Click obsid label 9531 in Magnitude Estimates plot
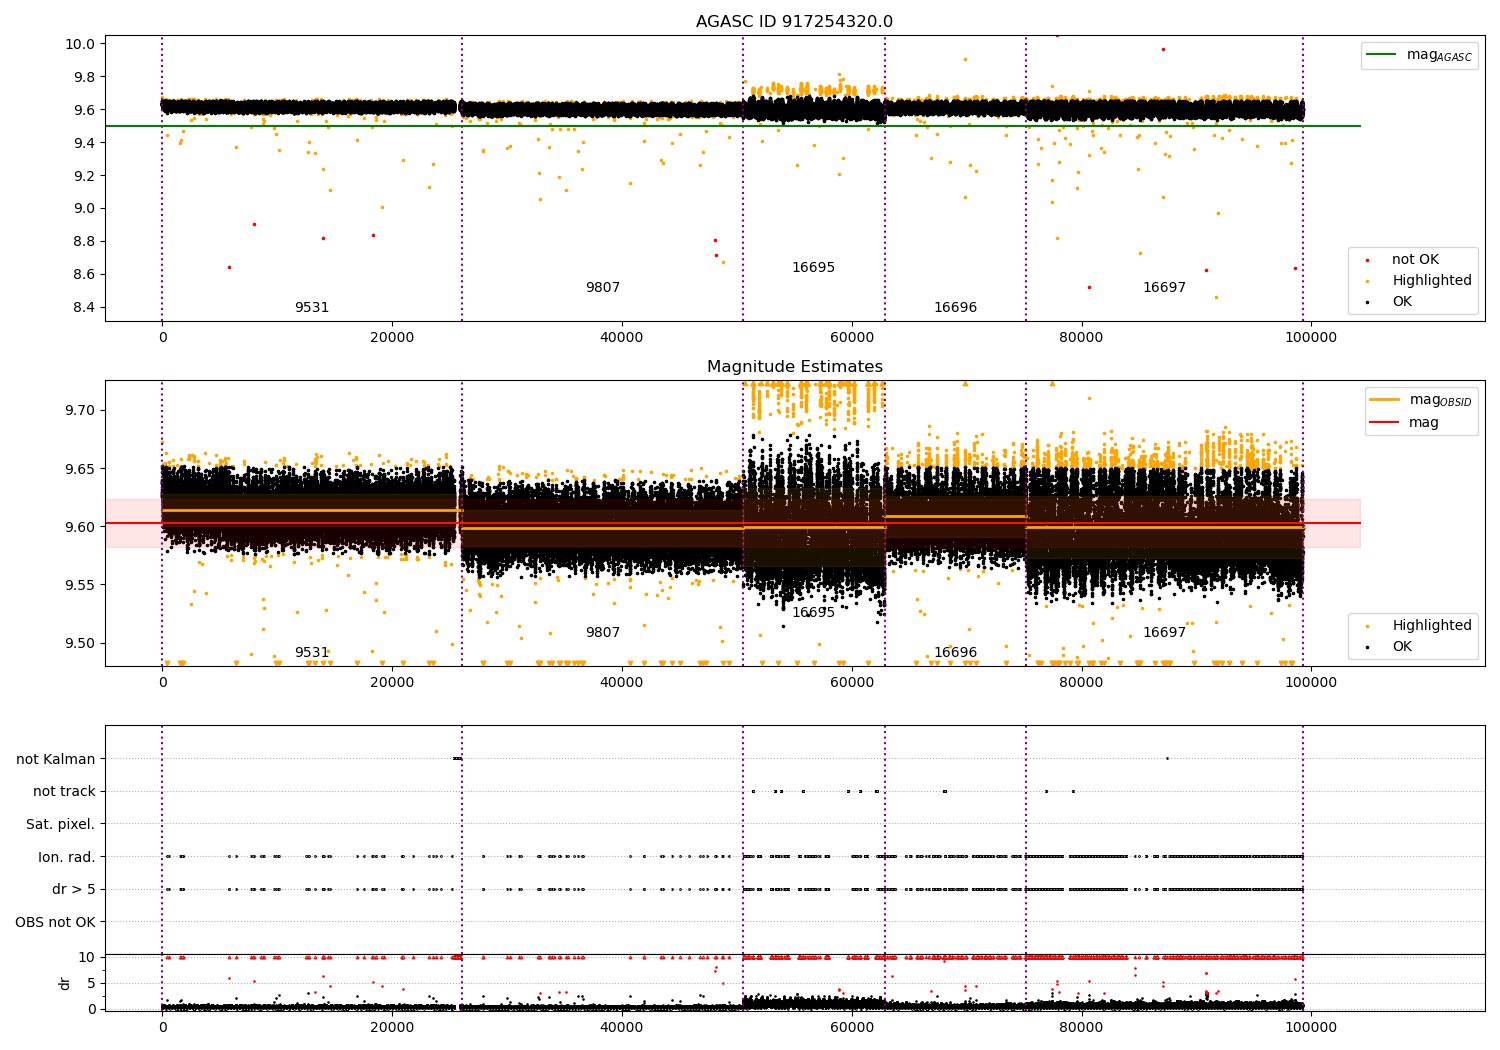This screenshot has height=1050, width=1500. pyautogui.click(x=312, y=653)
